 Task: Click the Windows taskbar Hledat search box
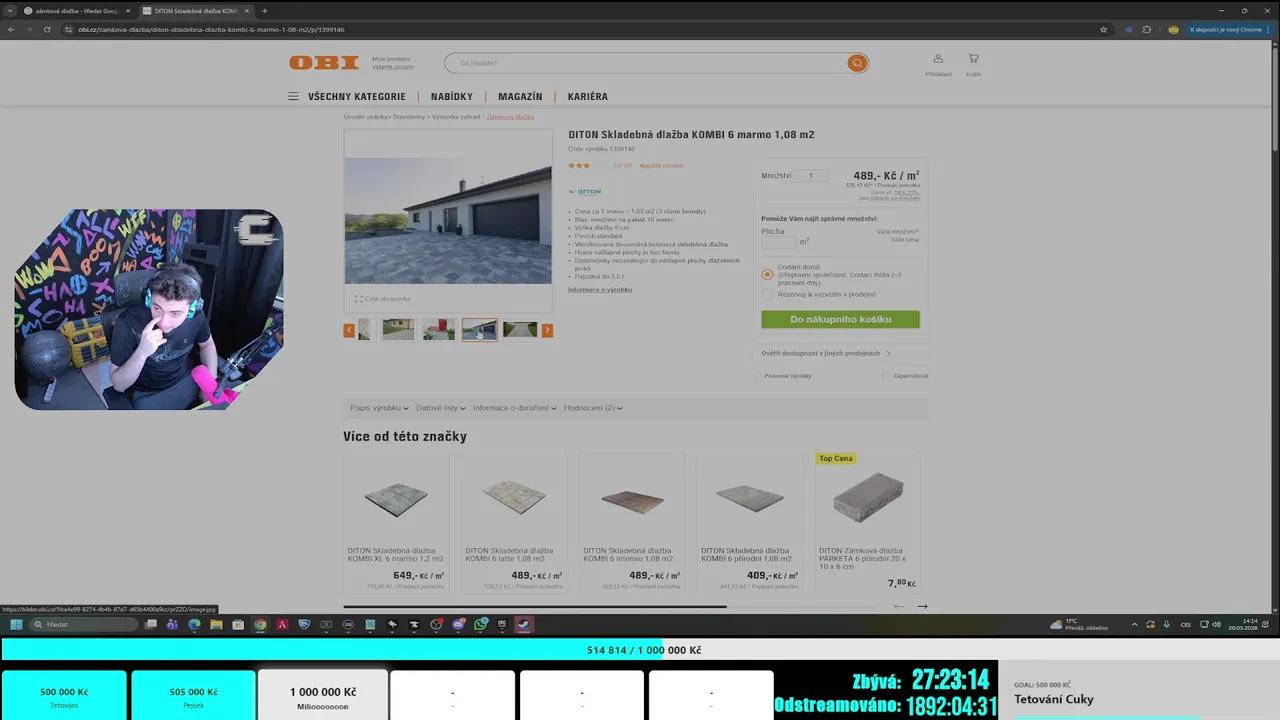(x=83, y=625)
